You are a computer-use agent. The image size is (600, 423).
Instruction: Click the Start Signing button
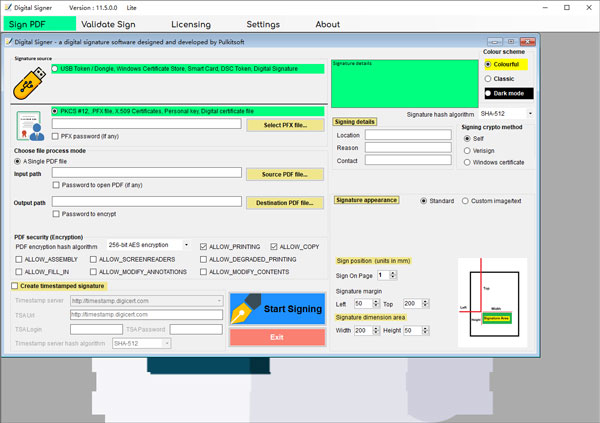[x=278, y=309]
